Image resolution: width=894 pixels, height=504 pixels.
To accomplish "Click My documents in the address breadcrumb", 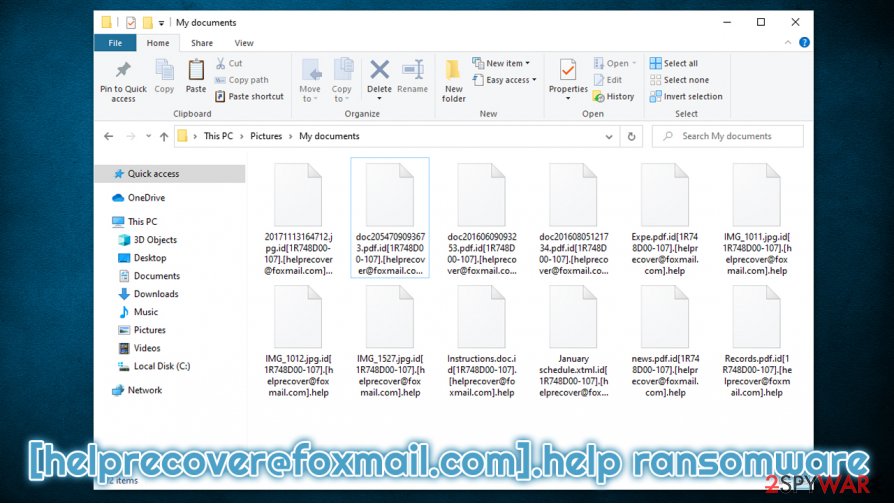I will (330, 136).
